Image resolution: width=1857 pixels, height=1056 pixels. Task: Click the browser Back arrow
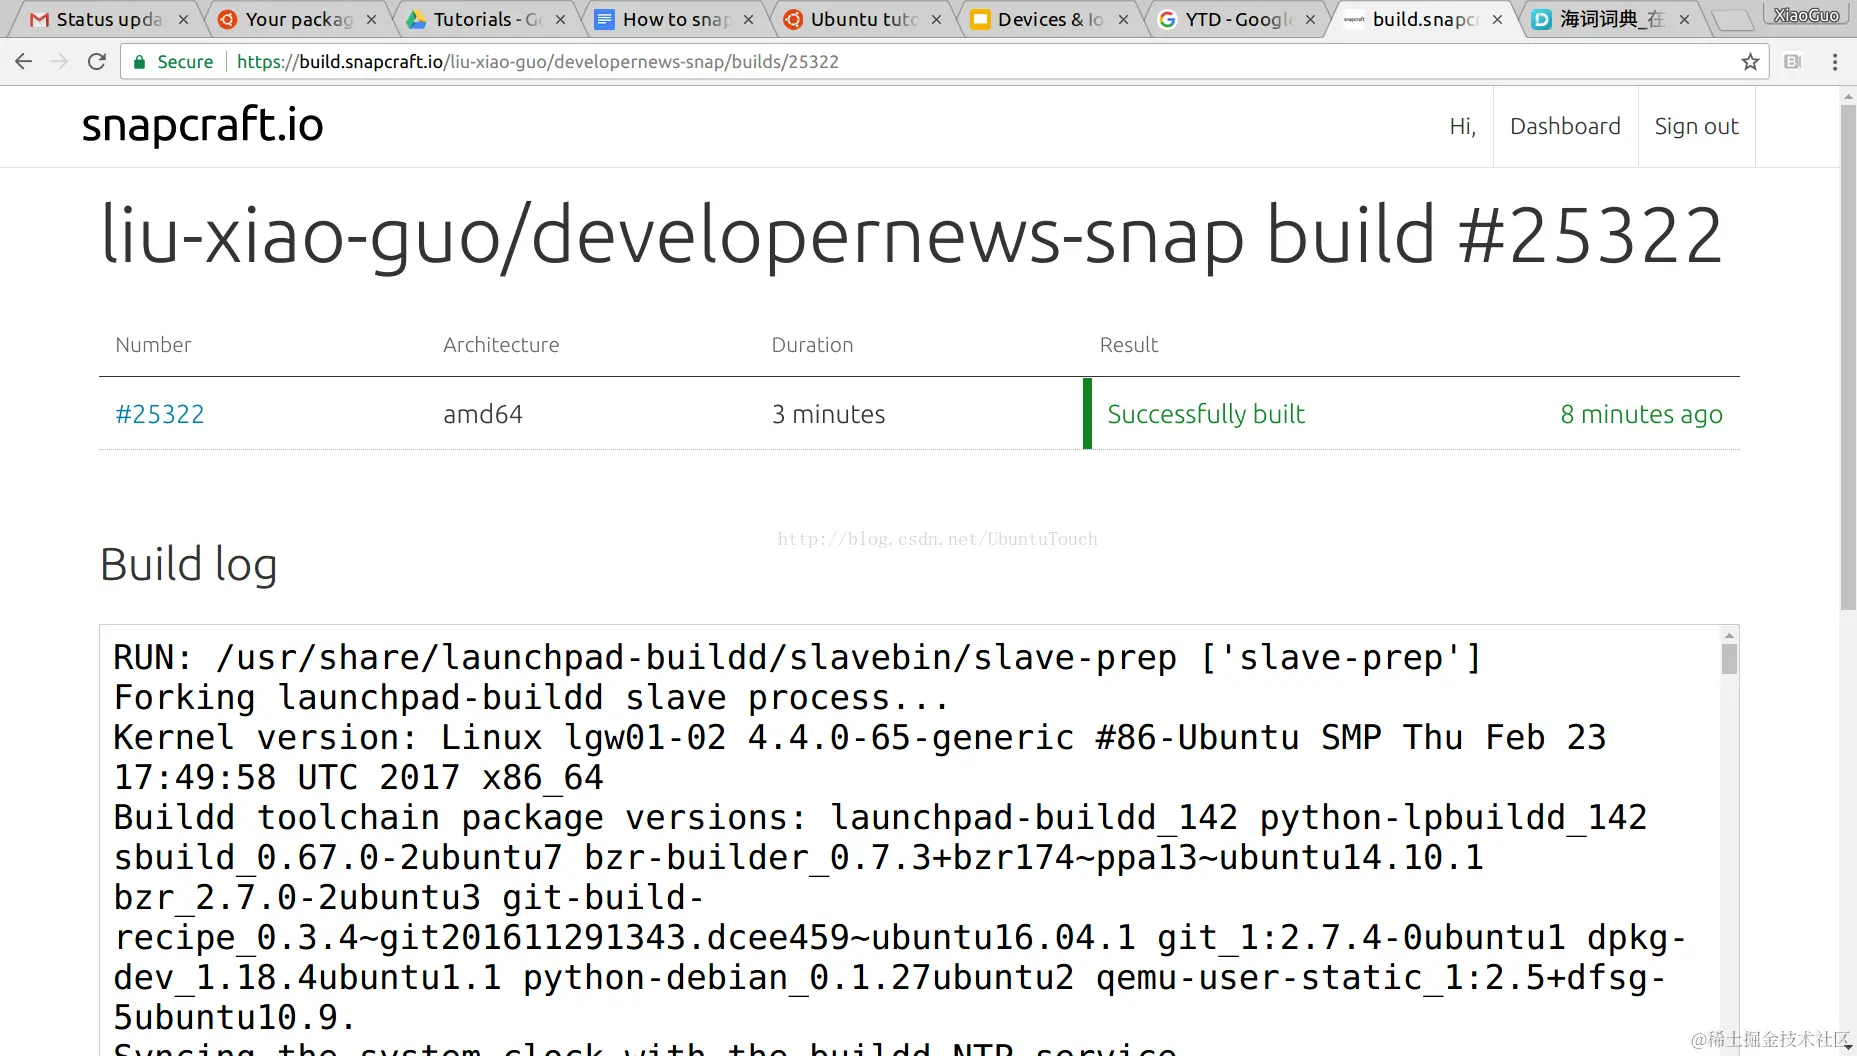24,62
